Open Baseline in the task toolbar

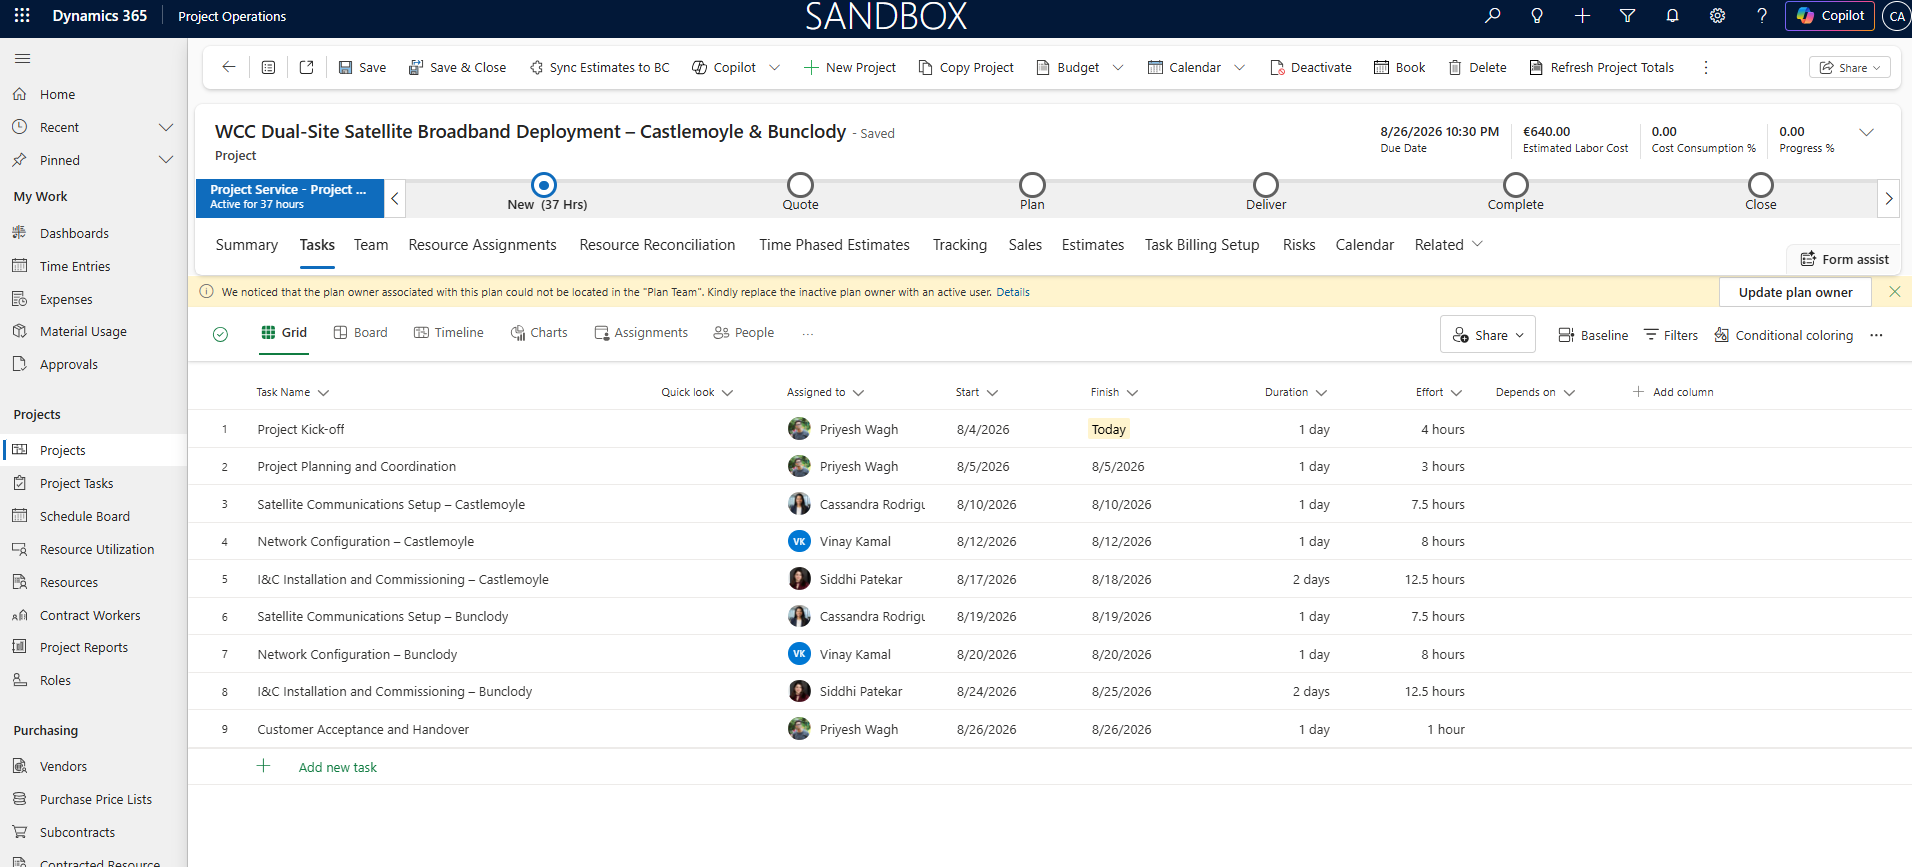[1593, 335]
